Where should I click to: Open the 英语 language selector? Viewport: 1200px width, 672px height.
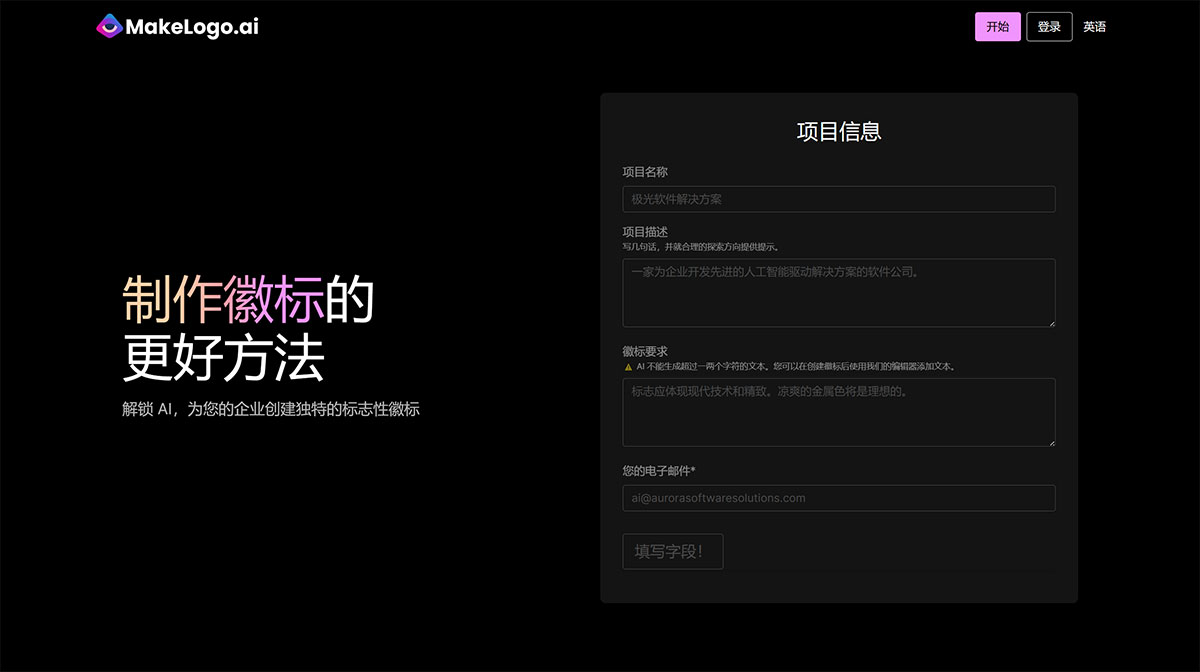[1095, 26]
